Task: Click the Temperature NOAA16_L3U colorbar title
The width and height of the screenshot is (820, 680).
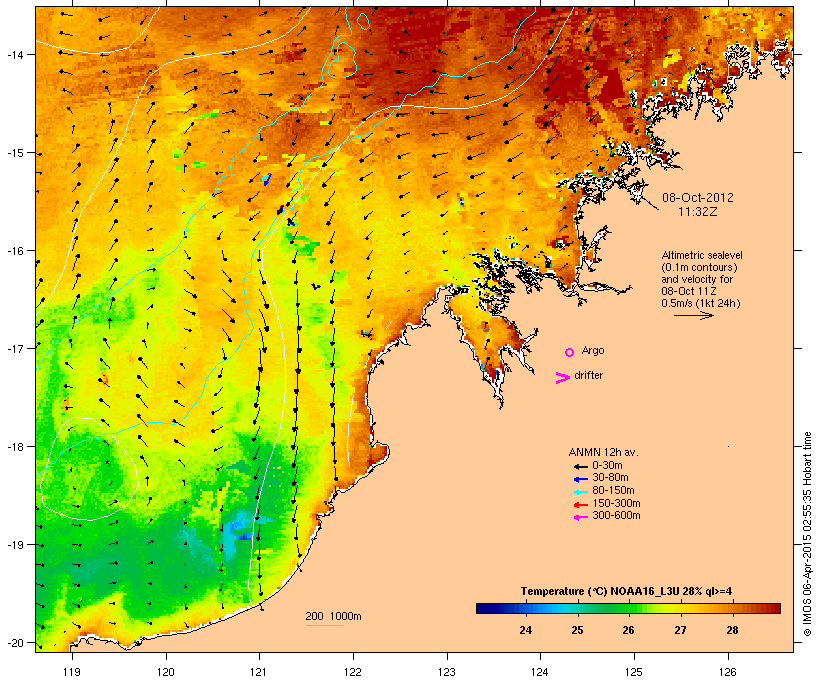Action: 626,592
